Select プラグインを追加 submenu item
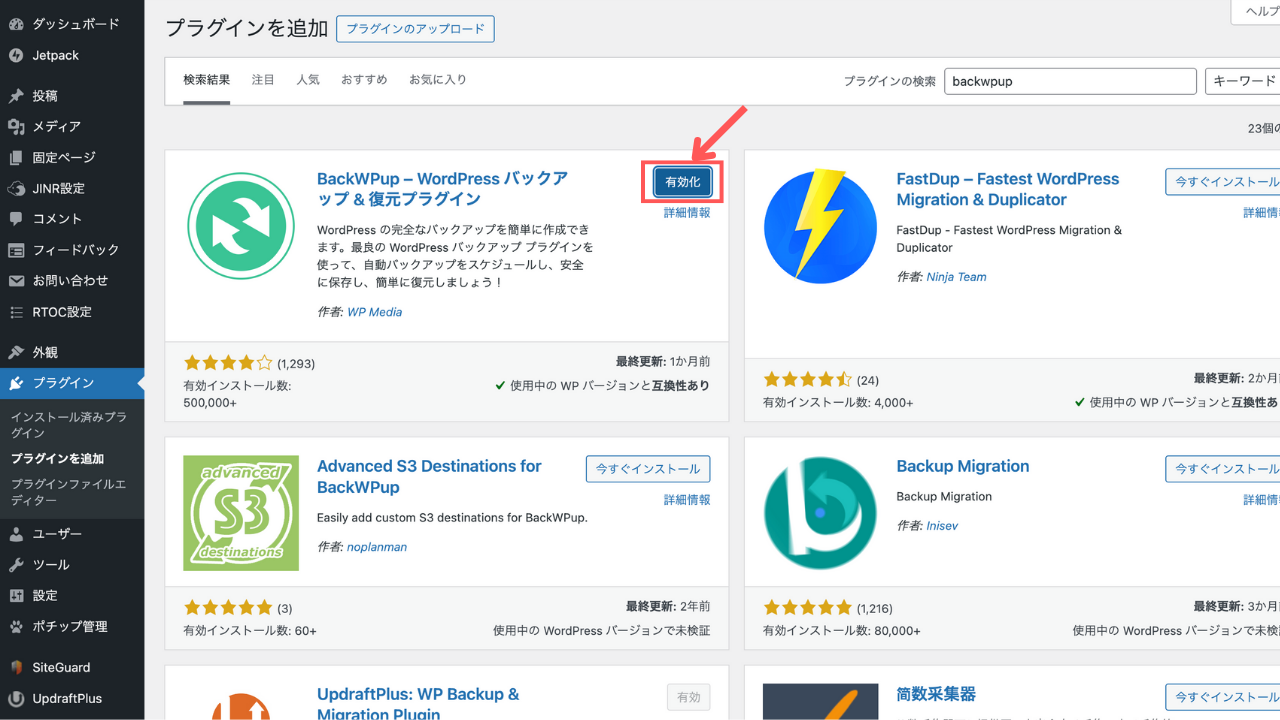 [57, 459]
